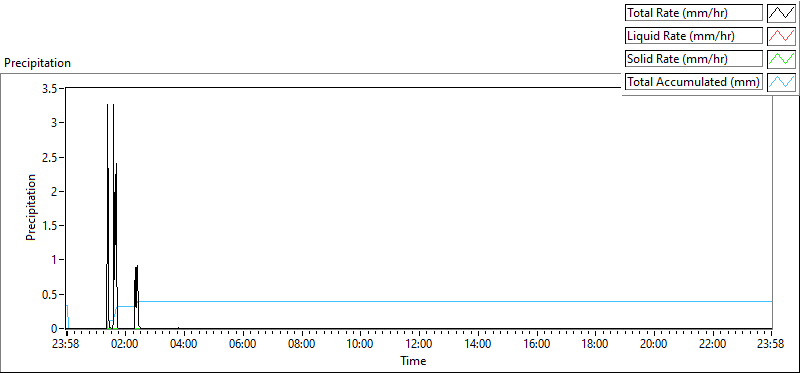The width and height of the screenshot is (800, 373).
Task: Click the 02:00 time axis marker
Action: click(x=126, y=343)
